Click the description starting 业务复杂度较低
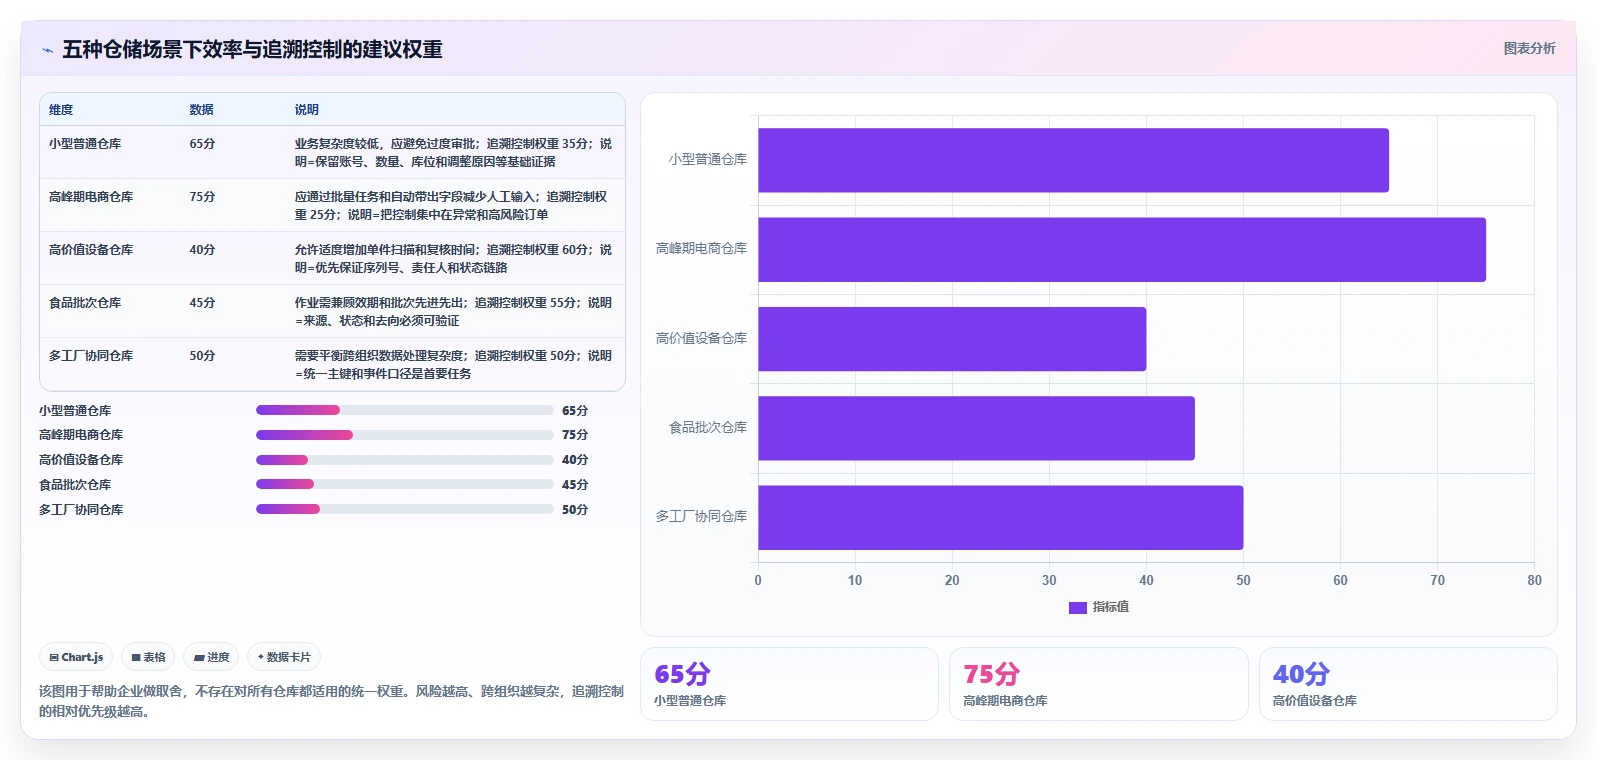This screenshot has width=1597, height=760. (453, 153)
